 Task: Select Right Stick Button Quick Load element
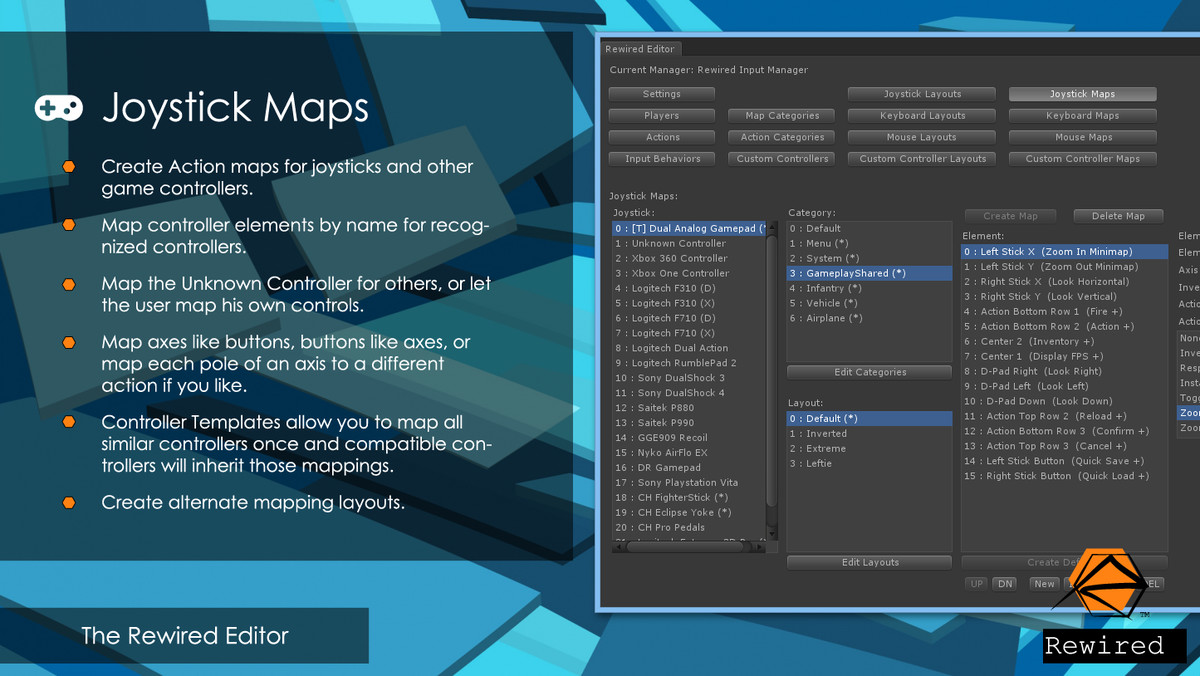1064,477
